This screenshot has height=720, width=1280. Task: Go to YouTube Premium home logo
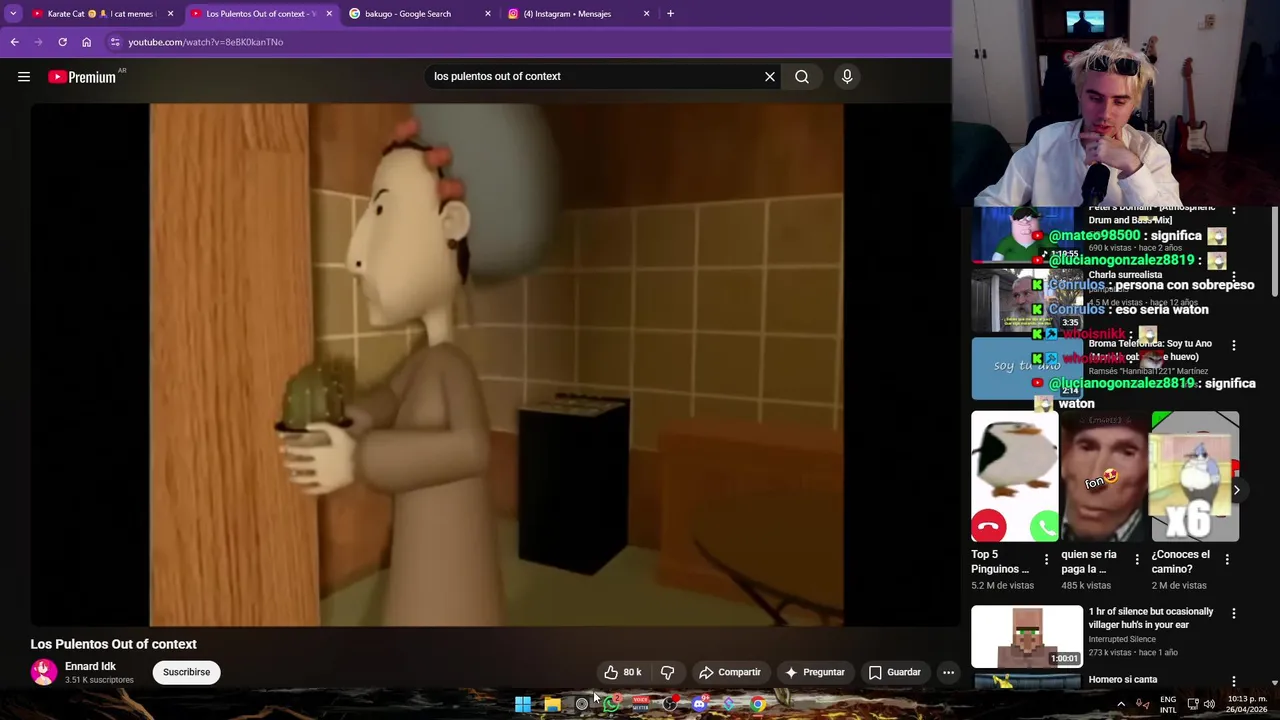[x=82, y=77]
